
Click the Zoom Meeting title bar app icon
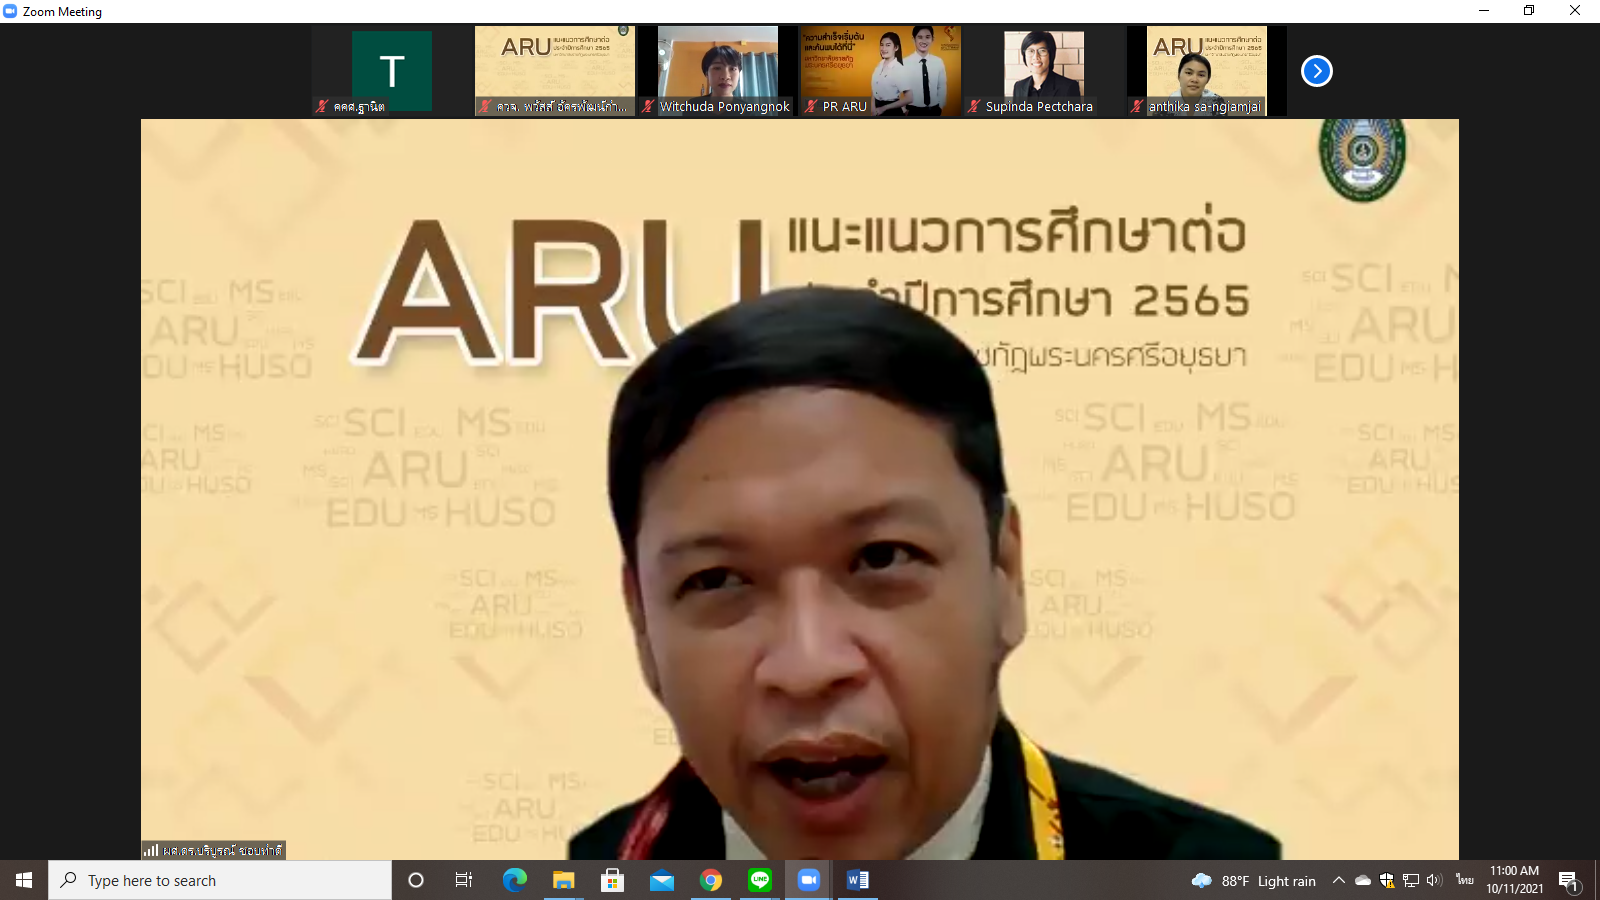tap(10, 11)
